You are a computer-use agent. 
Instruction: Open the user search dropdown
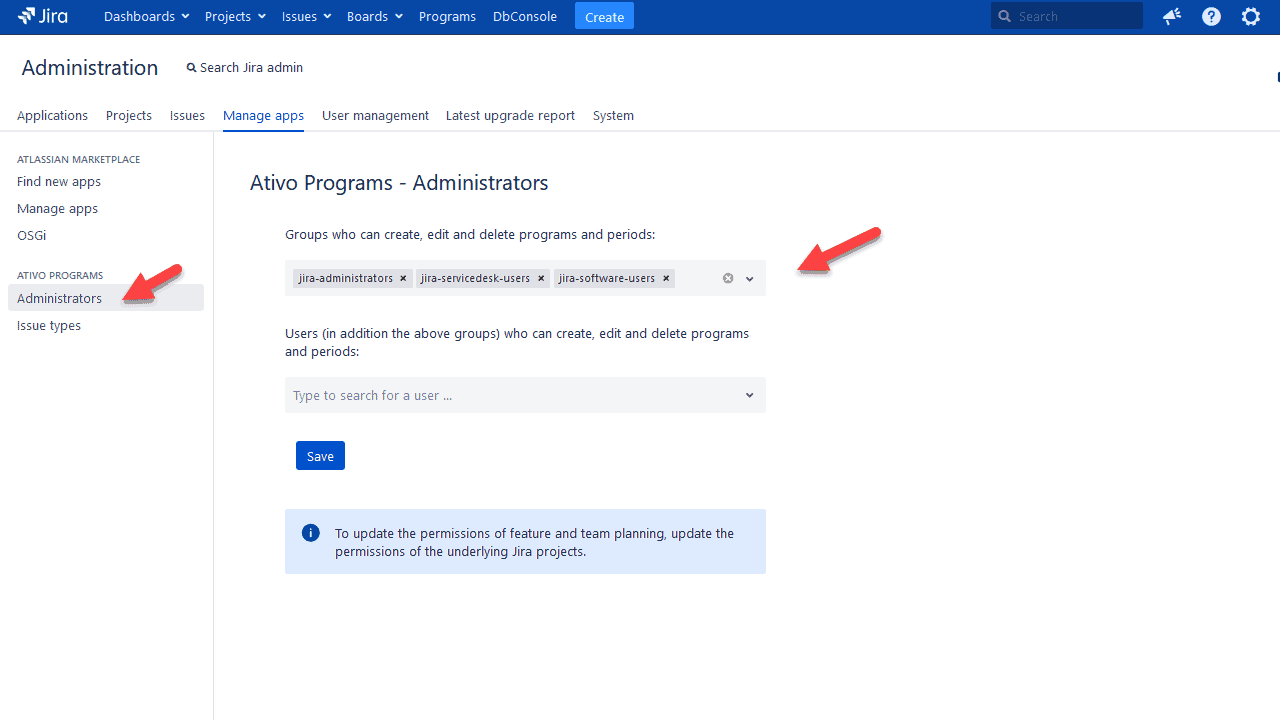pos(749,395)
